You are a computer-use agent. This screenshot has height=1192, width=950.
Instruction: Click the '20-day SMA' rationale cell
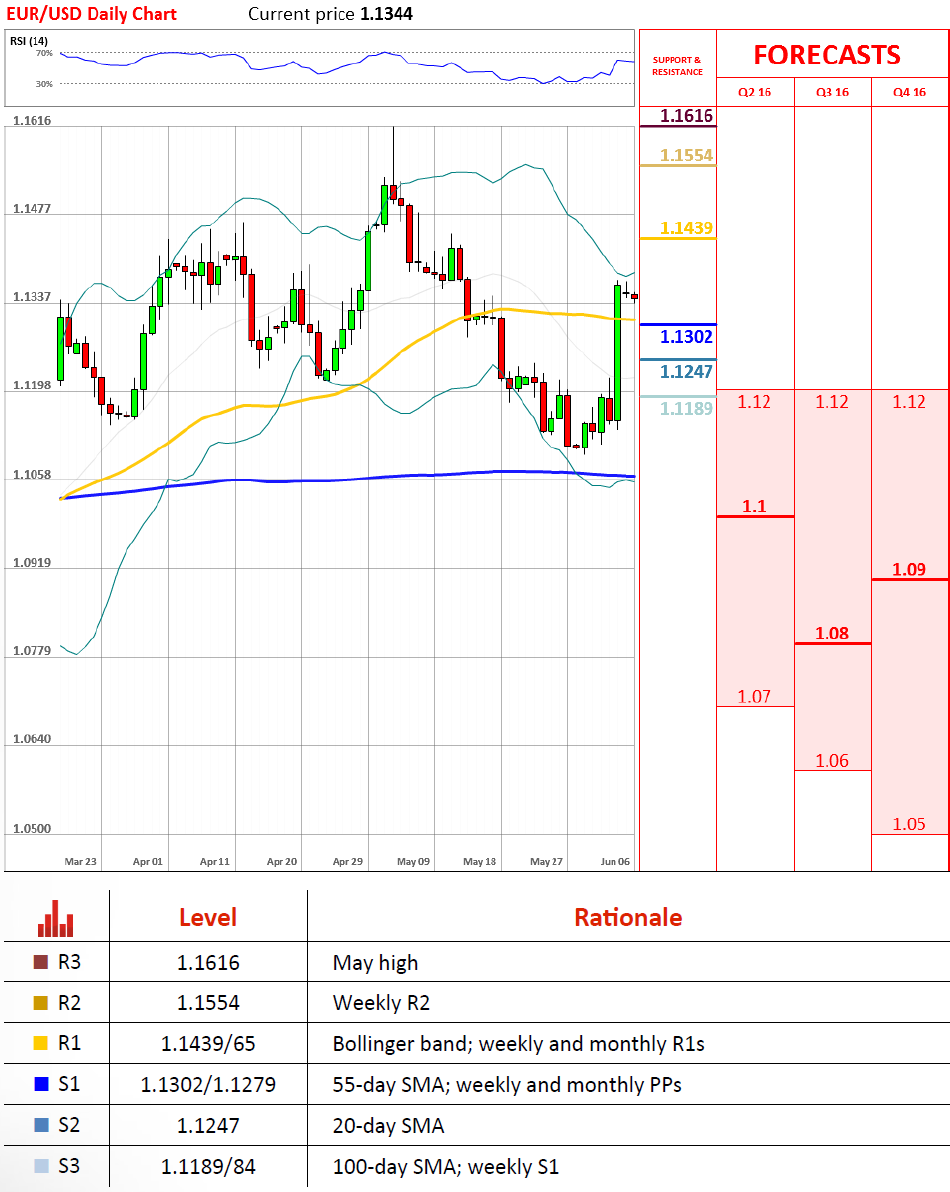click(x=388, y=1126)
